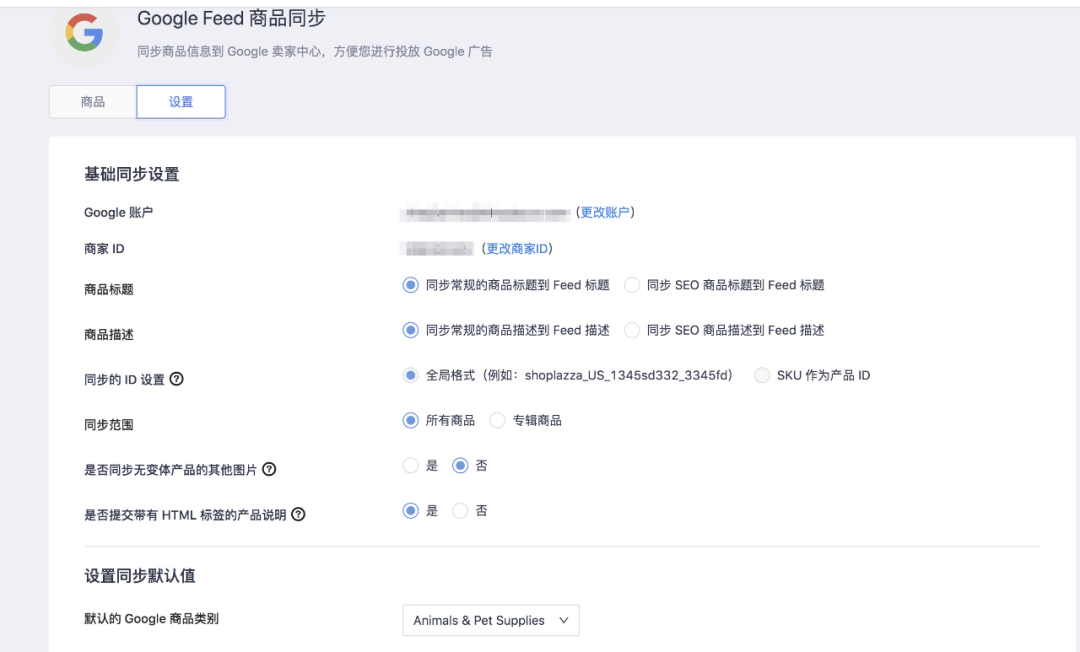Choose 是 for syncing other images
The image size is (1080, 652).
point(411,466)
